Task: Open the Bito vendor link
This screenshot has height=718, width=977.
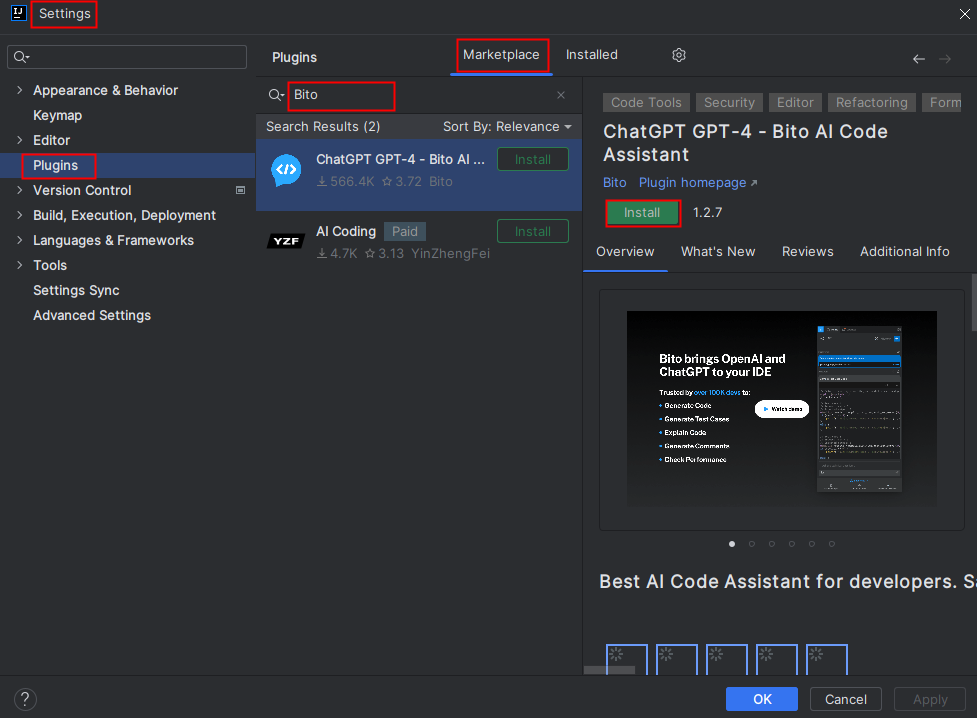Action: pos(614,183)
